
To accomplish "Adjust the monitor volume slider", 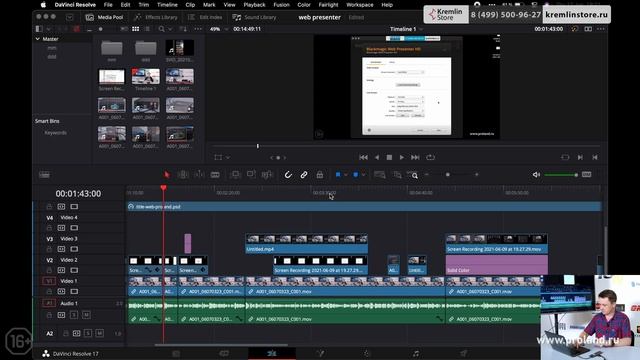I will tap(561, 175).
